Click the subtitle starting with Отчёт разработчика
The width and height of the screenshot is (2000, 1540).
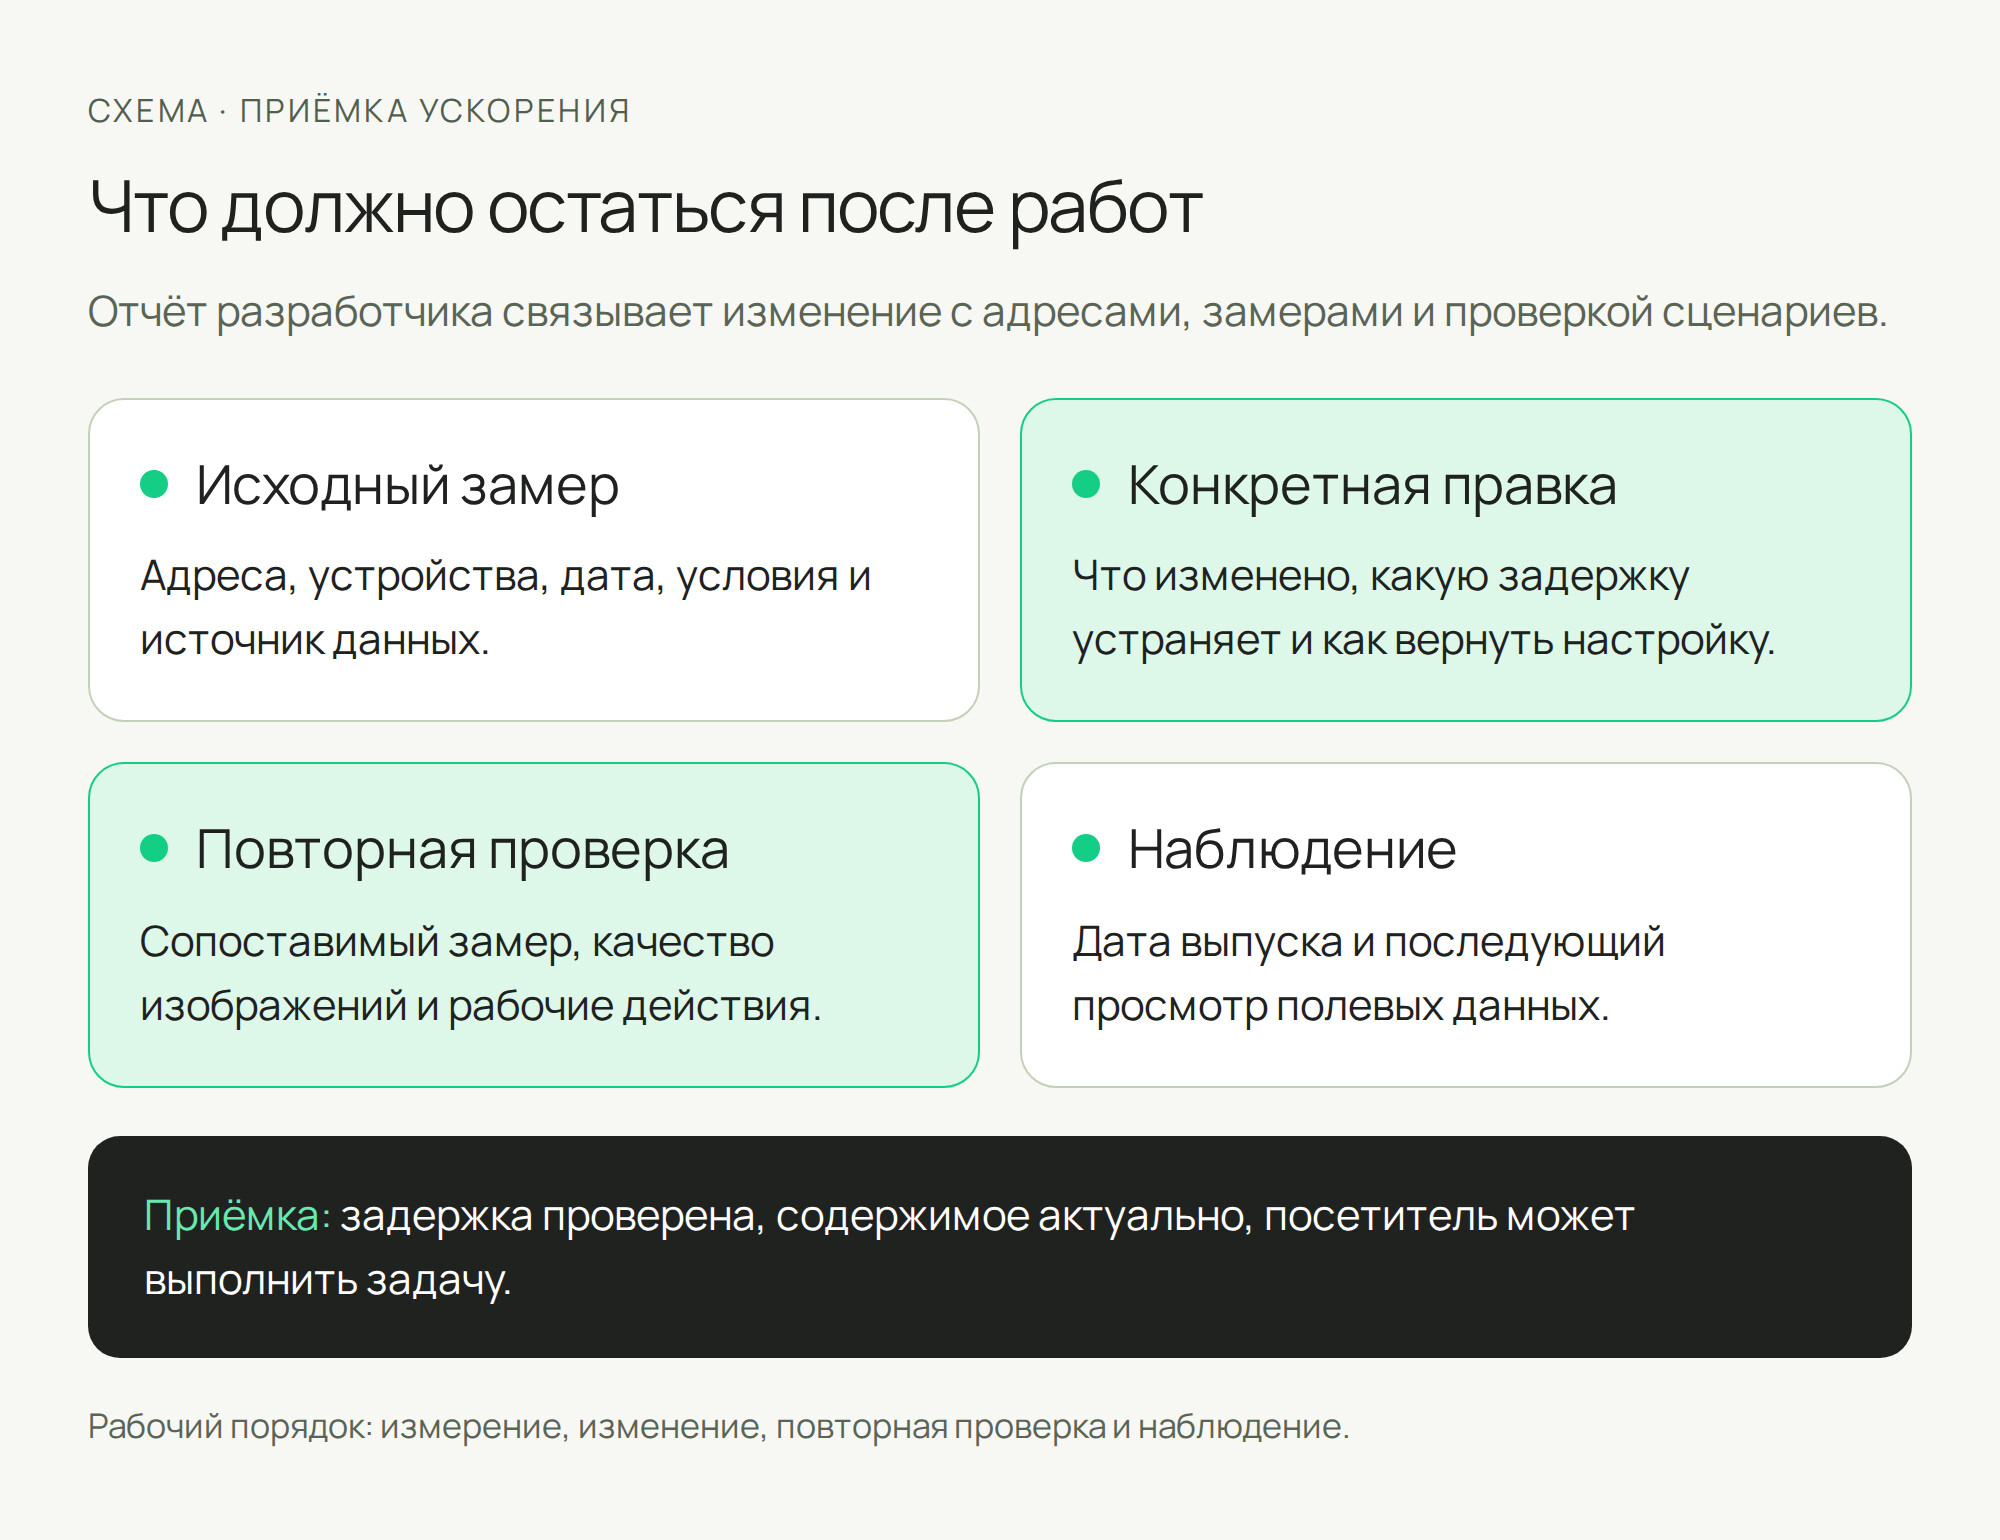click(987, 312)
